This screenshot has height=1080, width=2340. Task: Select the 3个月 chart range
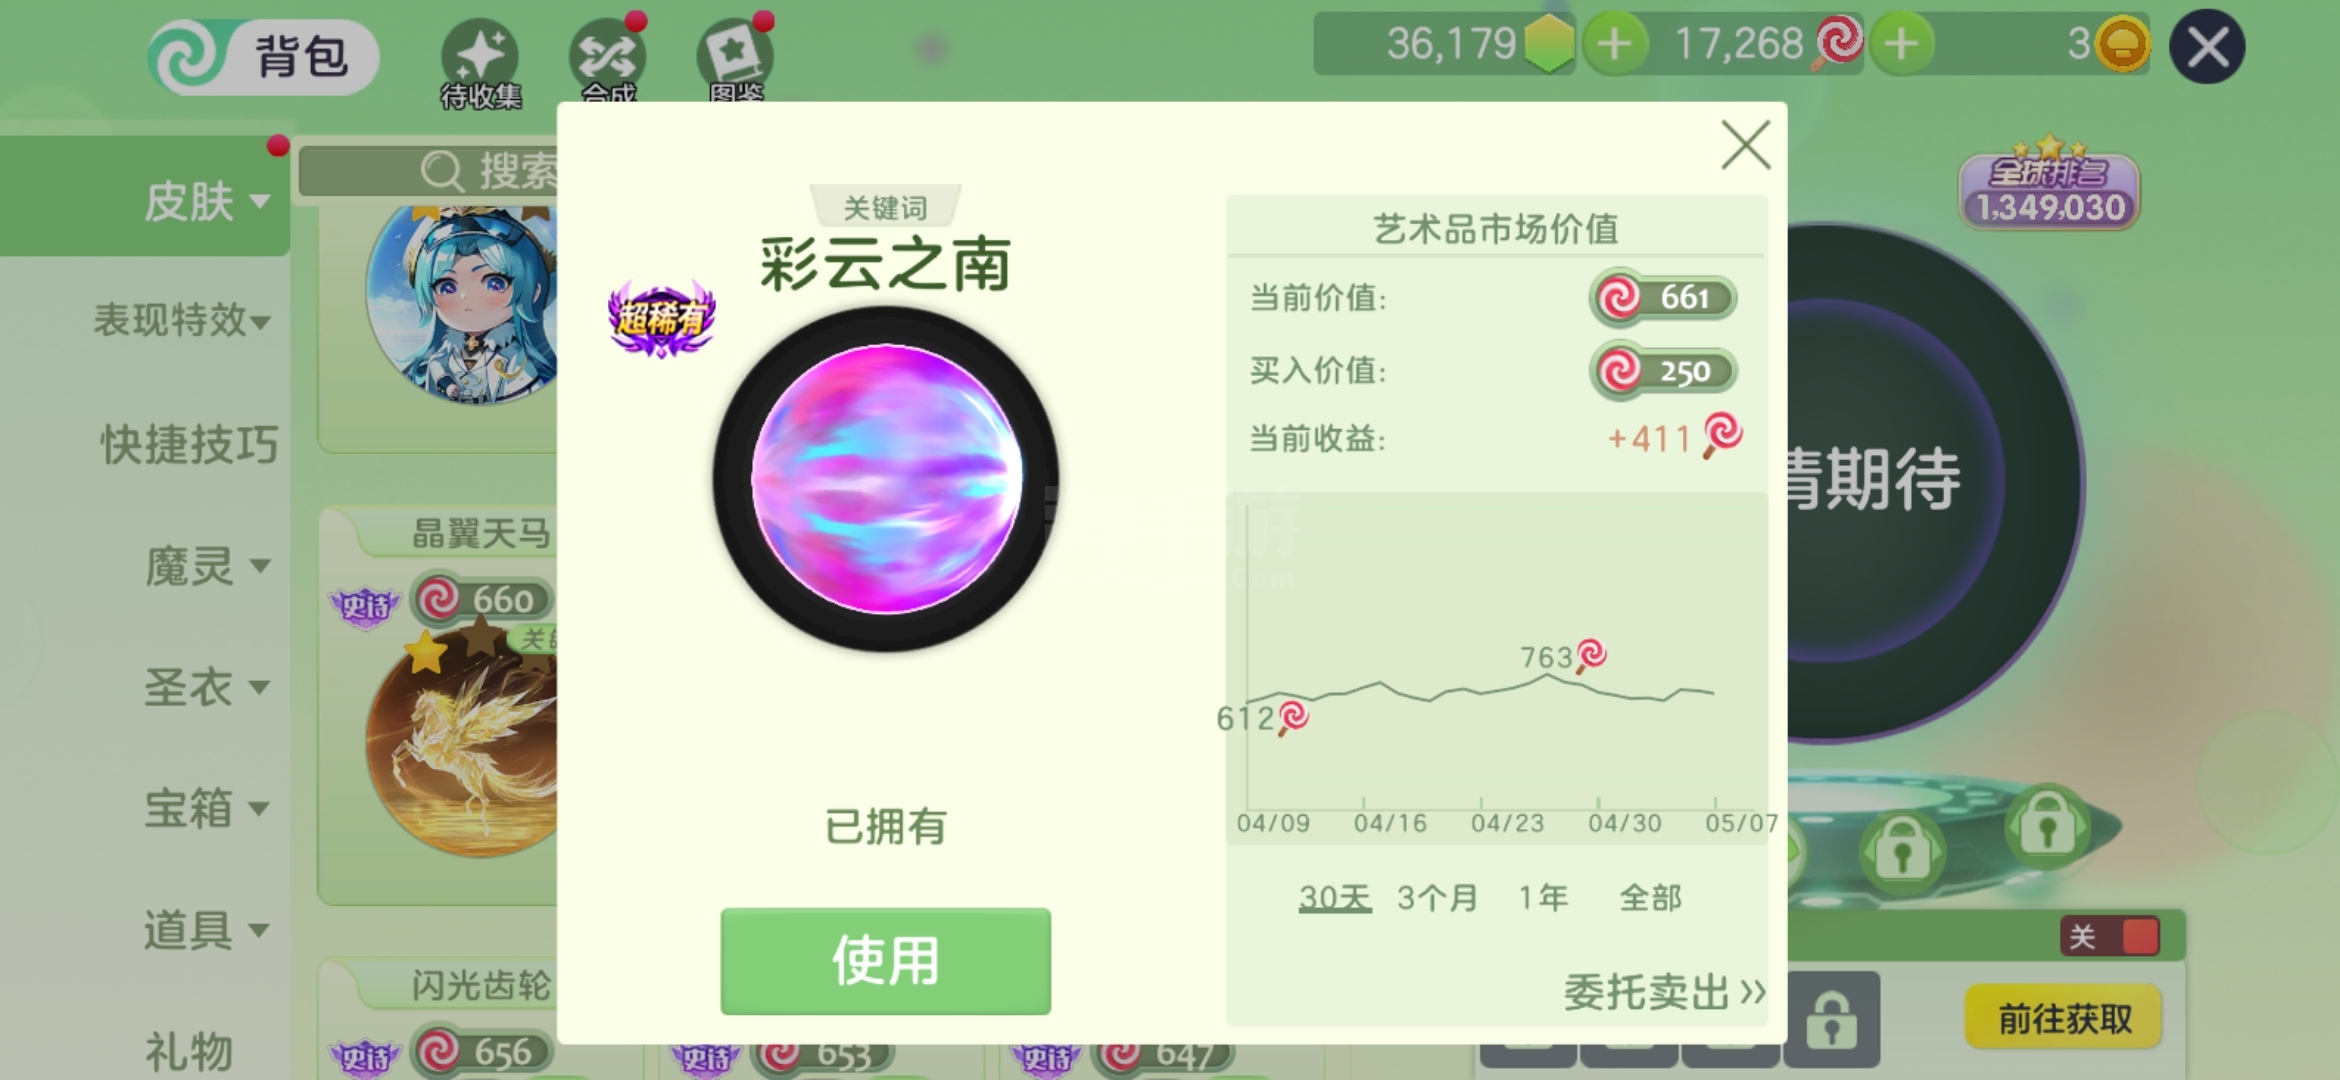[1437, 897]
